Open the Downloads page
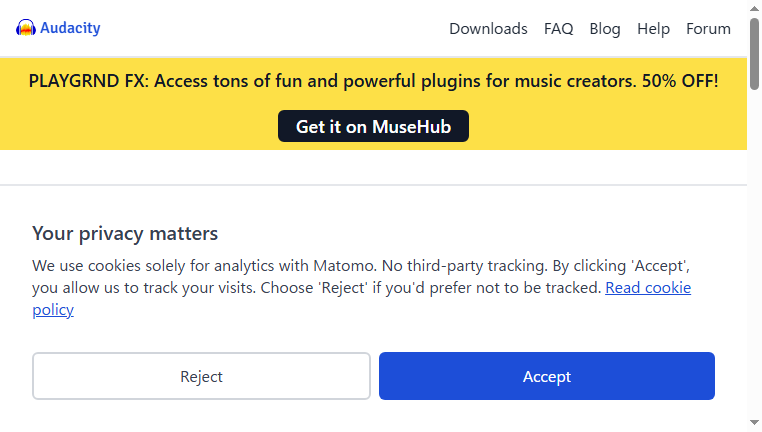 click(x=488, y=29)
